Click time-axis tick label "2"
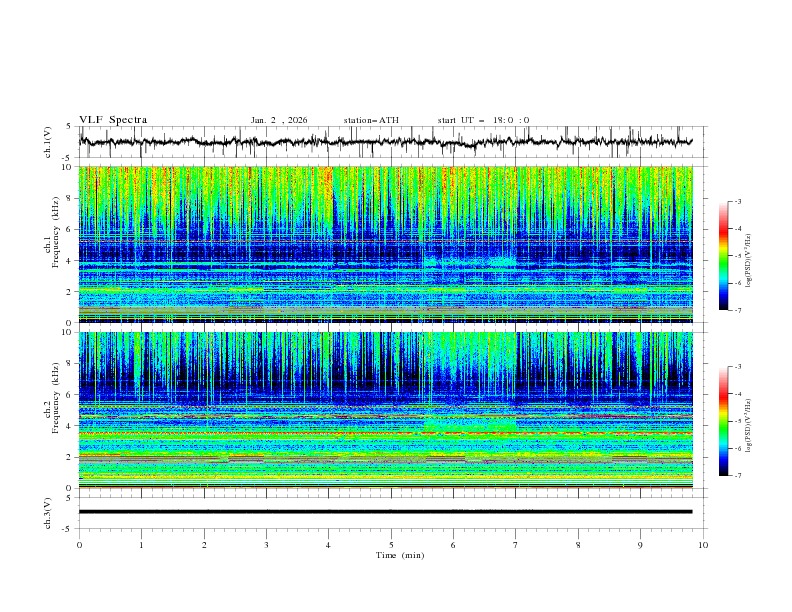Image resolution: width=792 pixels, height=612 pixels. coord(204,545)
